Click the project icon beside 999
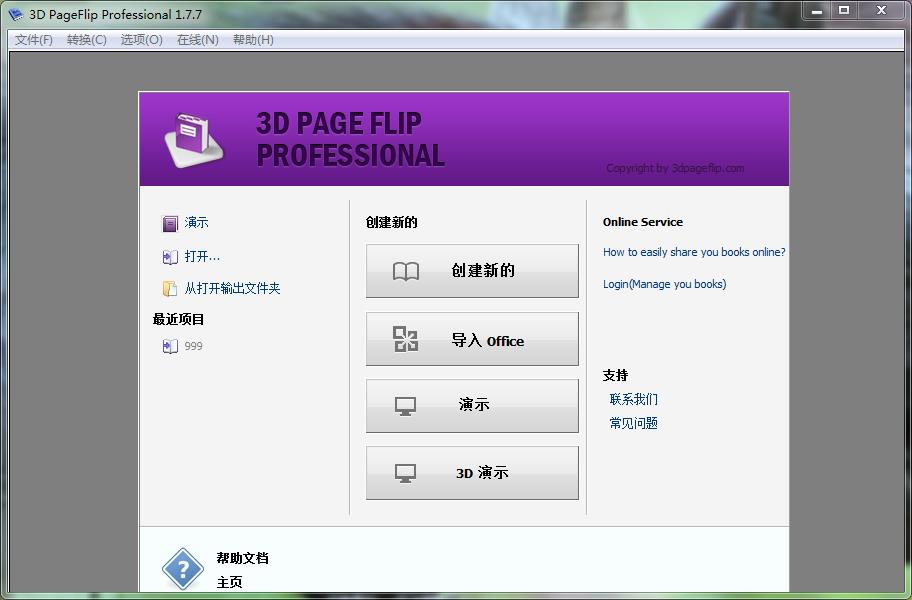 (170, 347)
